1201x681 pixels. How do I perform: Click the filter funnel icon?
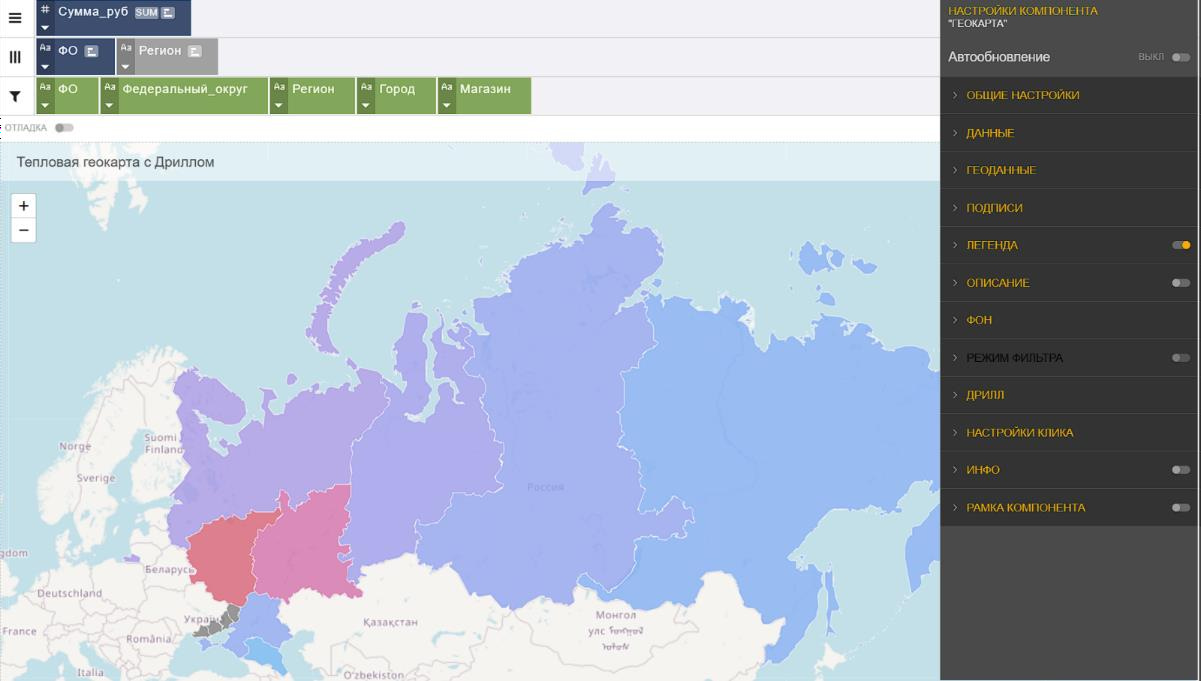(15, 97)
